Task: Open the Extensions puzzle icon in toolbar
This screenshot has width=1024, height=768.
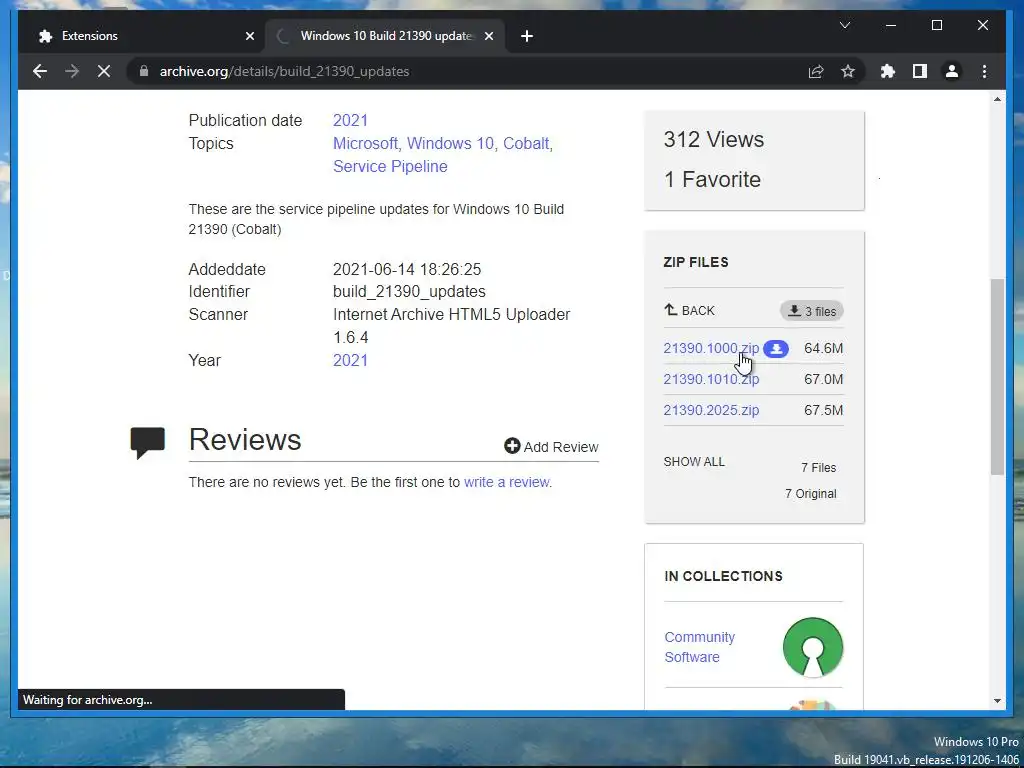Action: point(888,71)
